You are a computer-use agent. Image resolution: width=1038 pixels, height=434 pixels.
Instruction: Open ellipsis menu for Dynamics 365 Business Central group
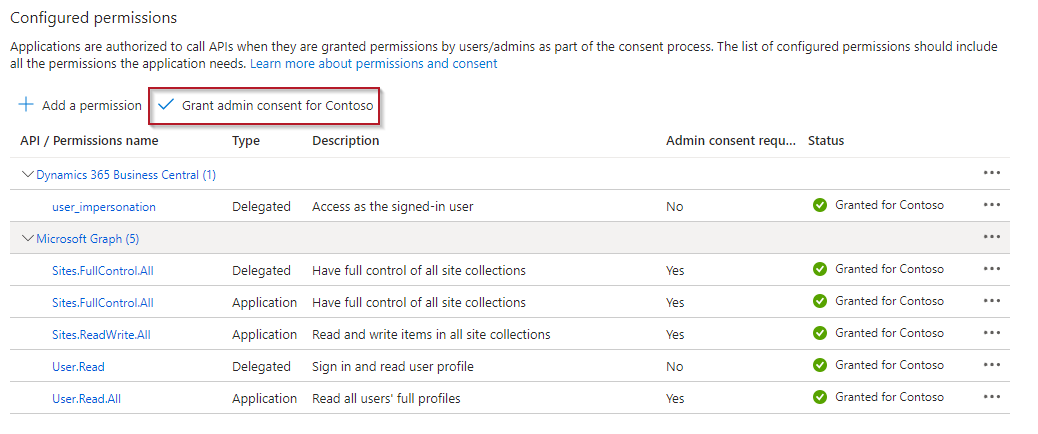991,173
